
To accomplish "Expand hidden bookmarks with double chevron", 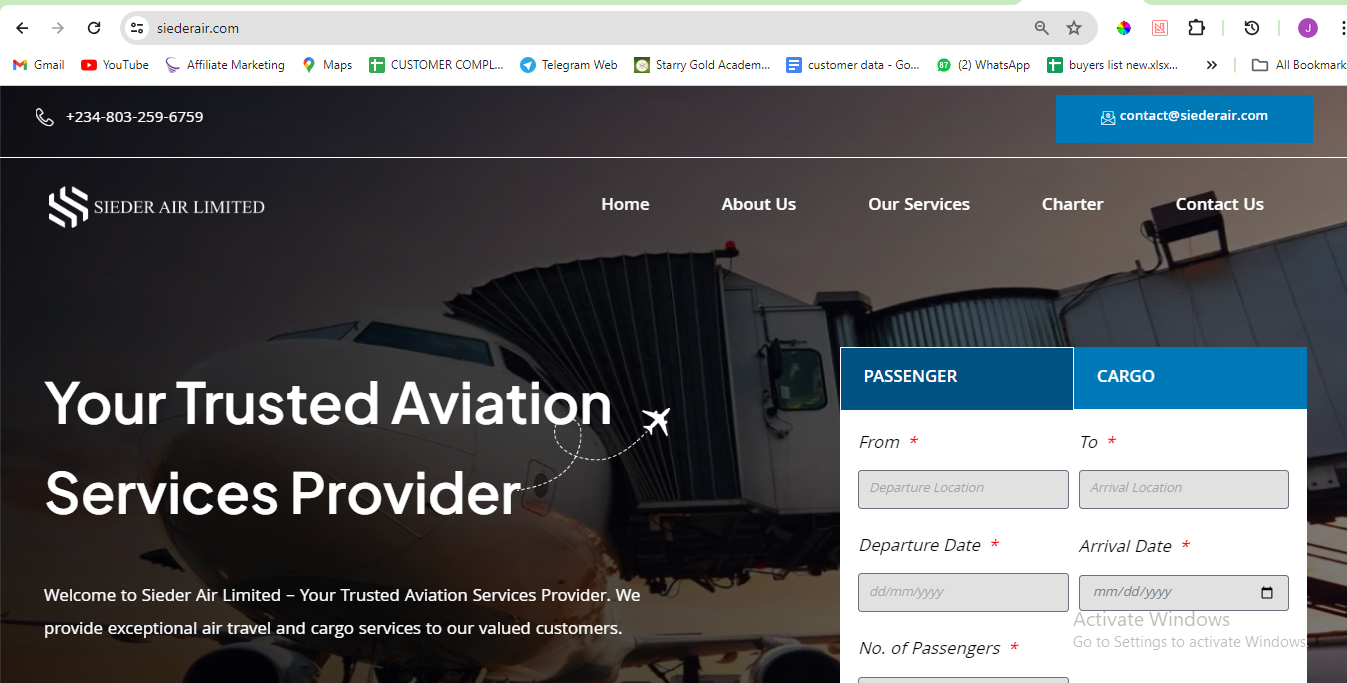I will (x=1211, y=65).
